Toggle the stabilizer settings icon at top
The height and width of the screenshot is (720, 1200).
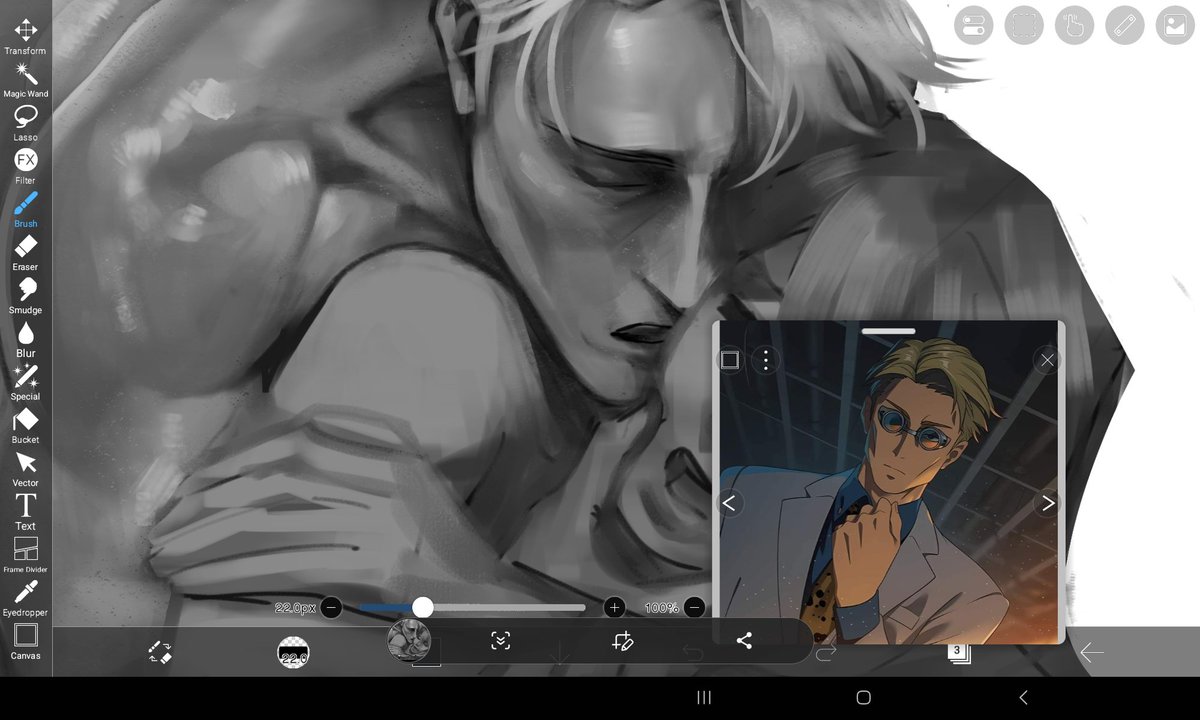click(973, 25)
